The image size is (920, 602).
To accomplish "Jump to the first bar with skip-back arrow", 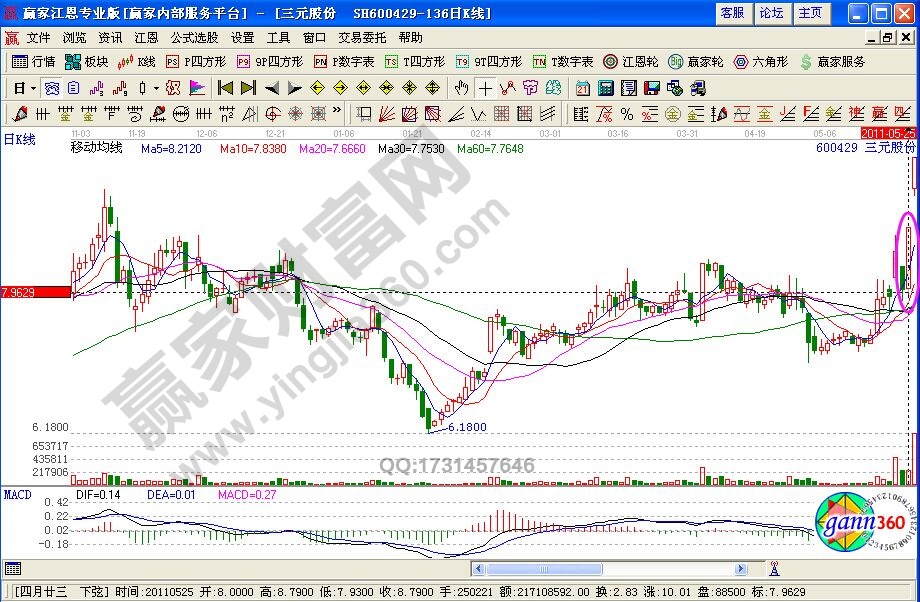I will click(226, 88).
